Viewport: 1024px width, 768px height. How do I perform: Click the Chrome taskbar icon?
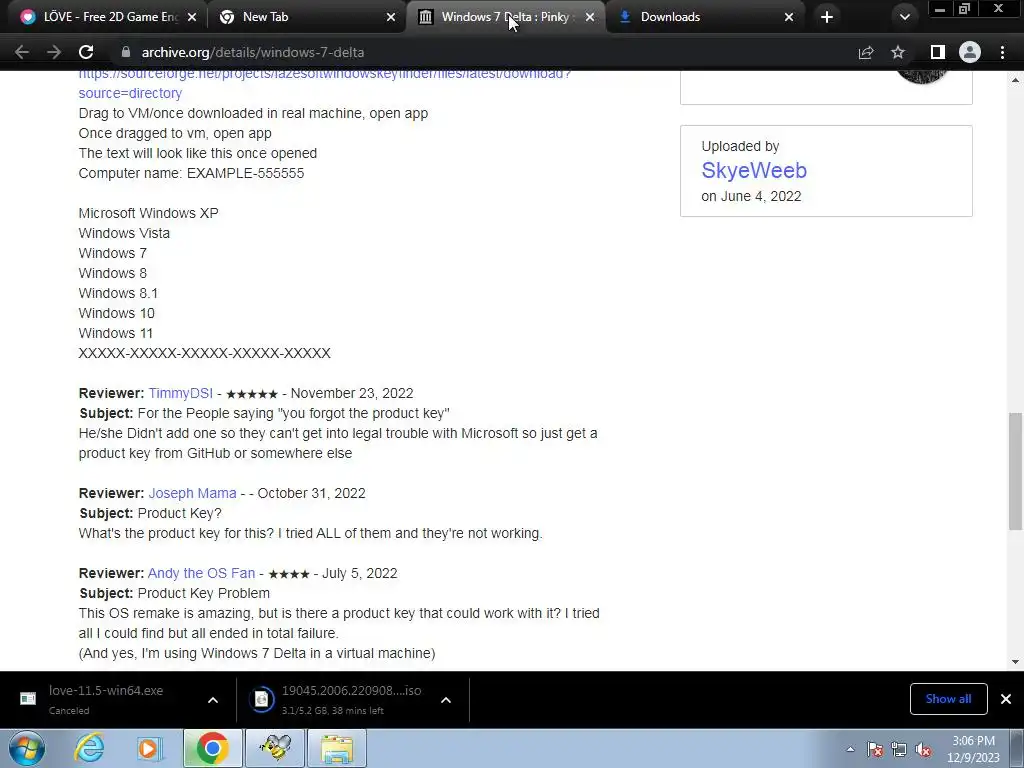(212, 748)
